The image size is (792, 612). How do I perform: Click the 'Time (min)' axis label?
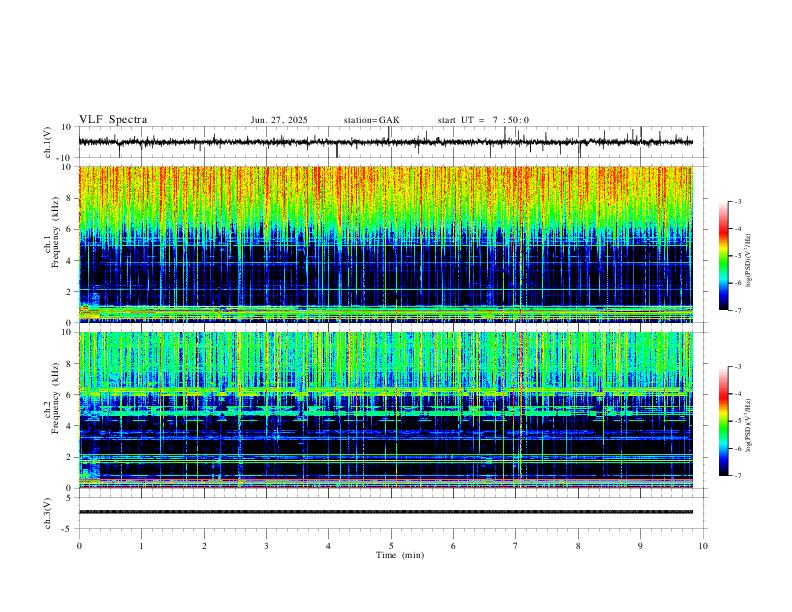tap(400, 555)
